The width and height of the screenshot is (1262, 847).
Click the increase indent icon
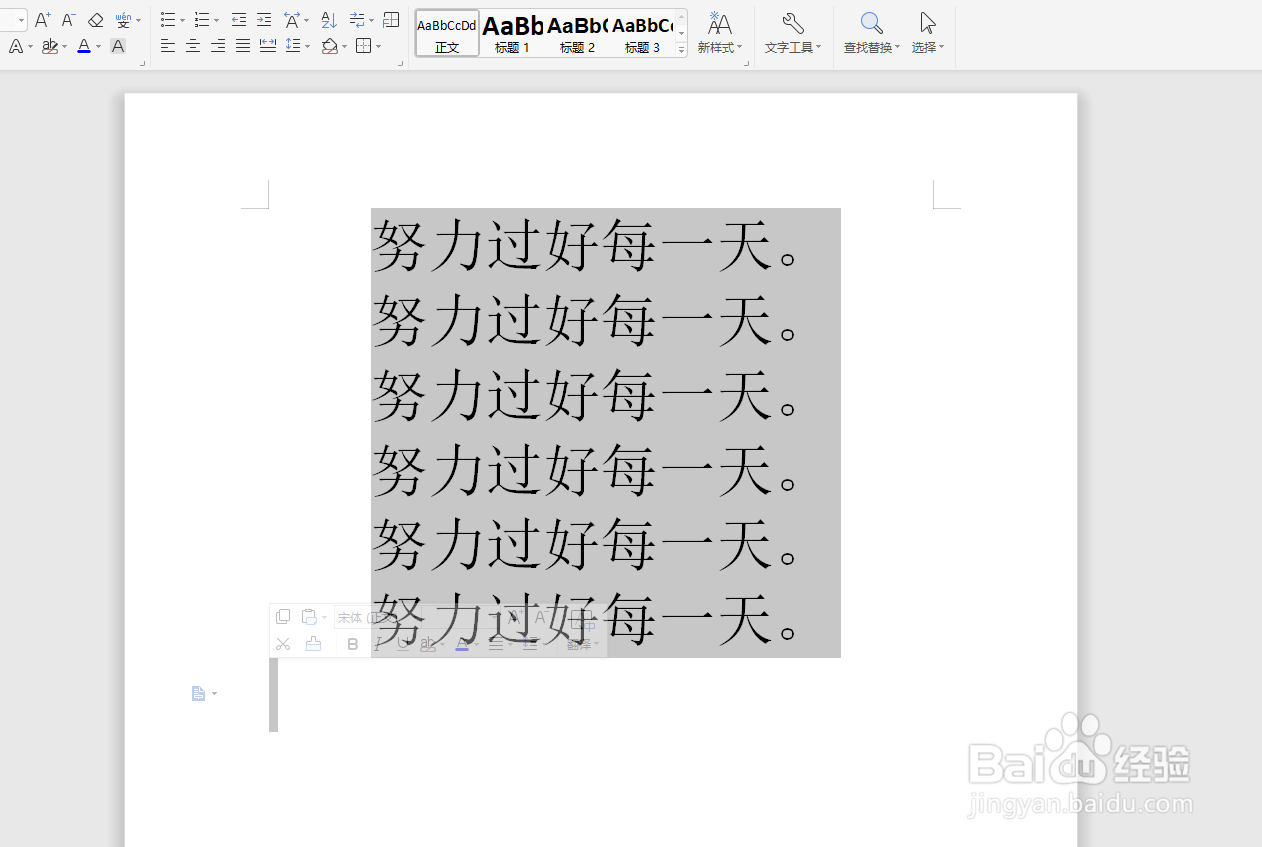pyautogui.click(x=264, y=20)
